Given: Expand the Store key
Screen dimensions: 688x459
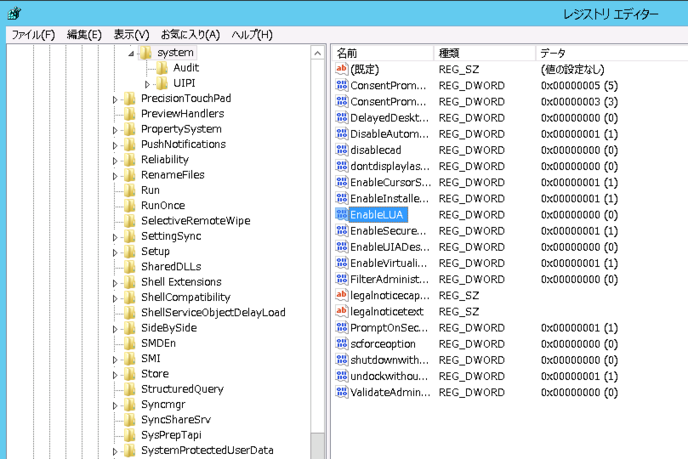Looking at the screenshot, I should 115,375.
